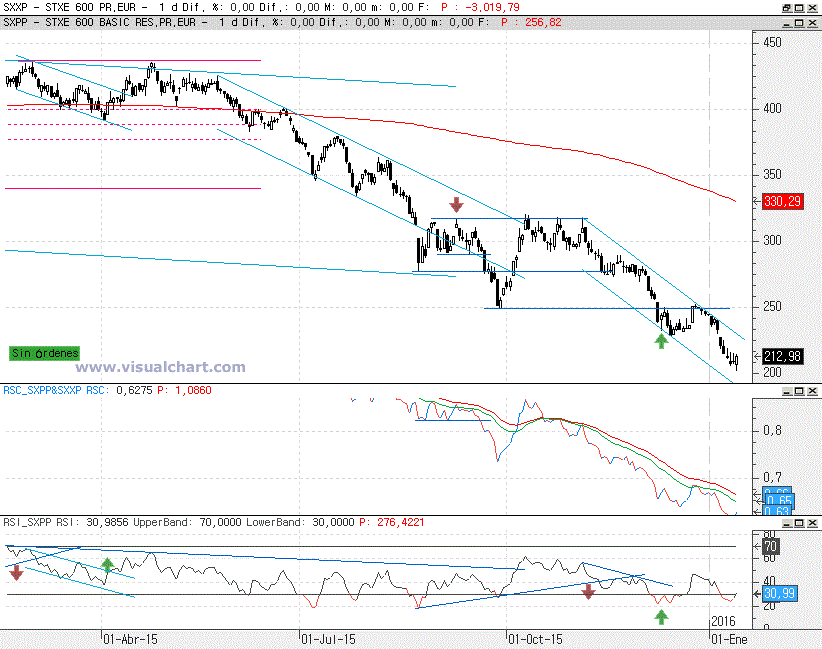The width and height of the screenshot is (822, 649).
Task: Click the red 'P : 256,82' value
Action: click(x=531, y=23)
